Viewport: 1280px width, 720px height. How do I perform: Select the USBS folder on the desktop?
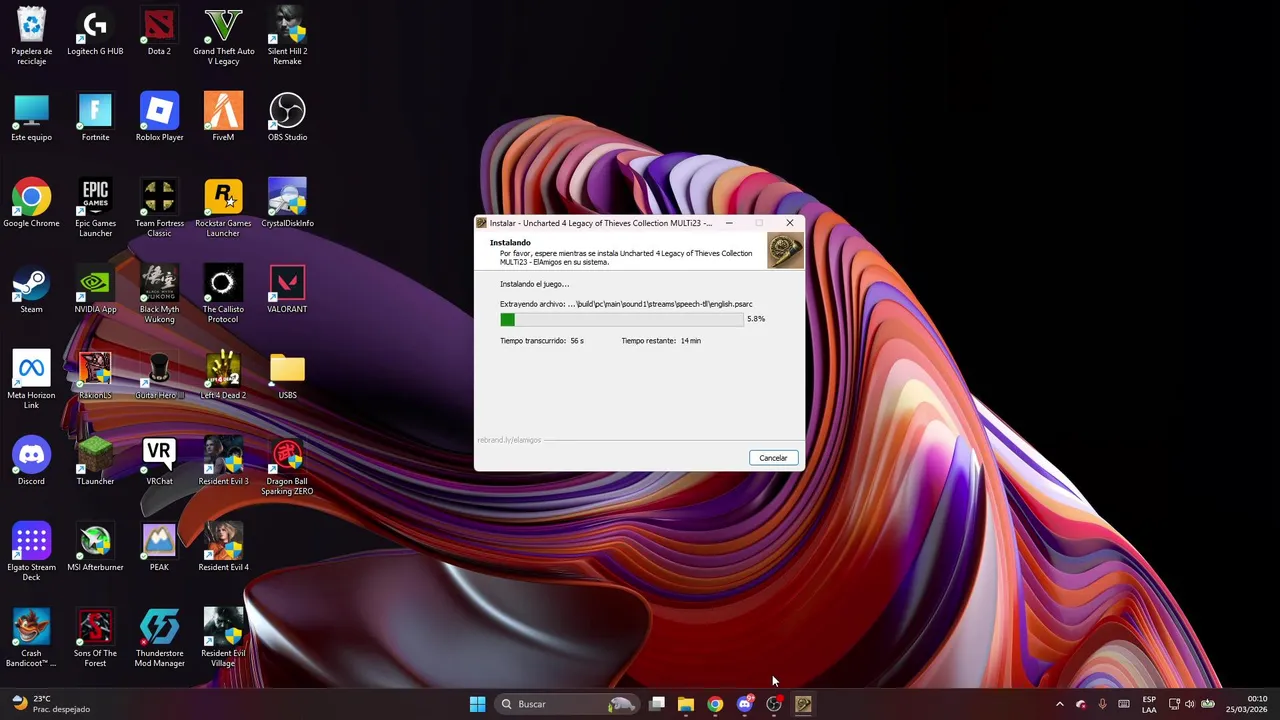tap(287, 376)
